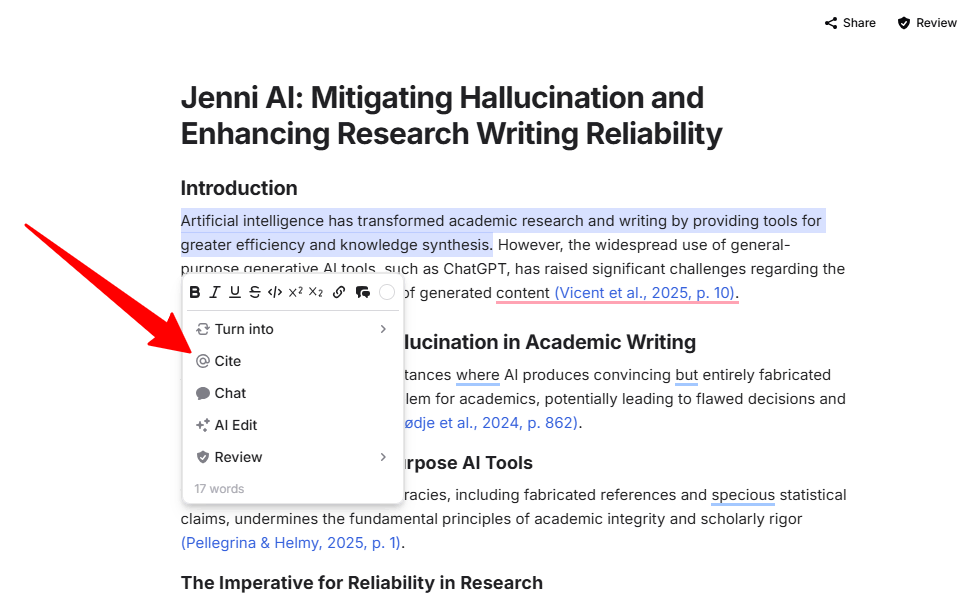Select the Underline icon
This screenshot has height=601, width=977.
[x=234, y=291]
